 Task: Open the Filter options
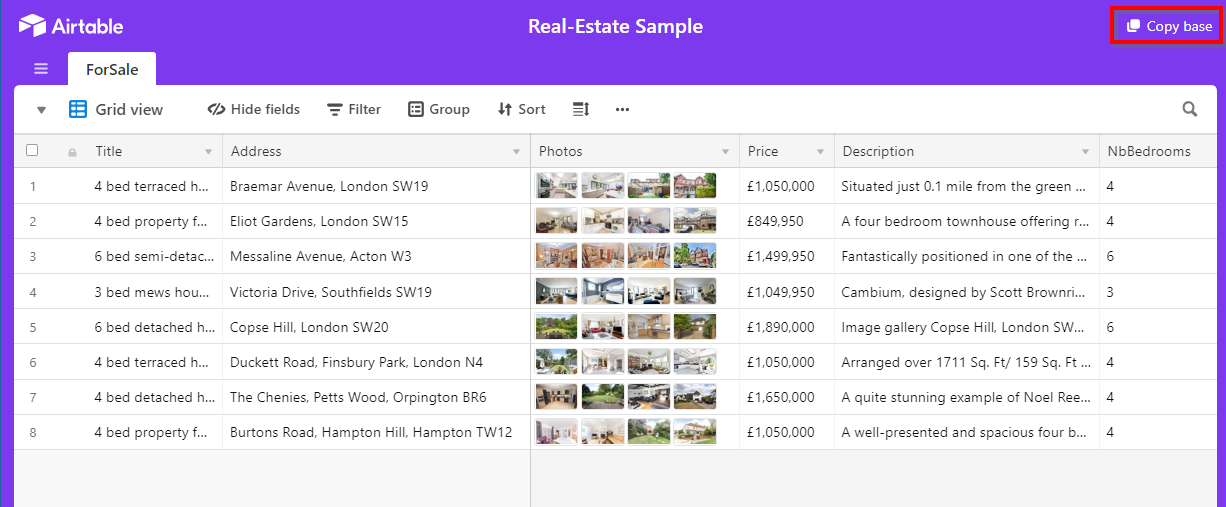tap(354, 109)
